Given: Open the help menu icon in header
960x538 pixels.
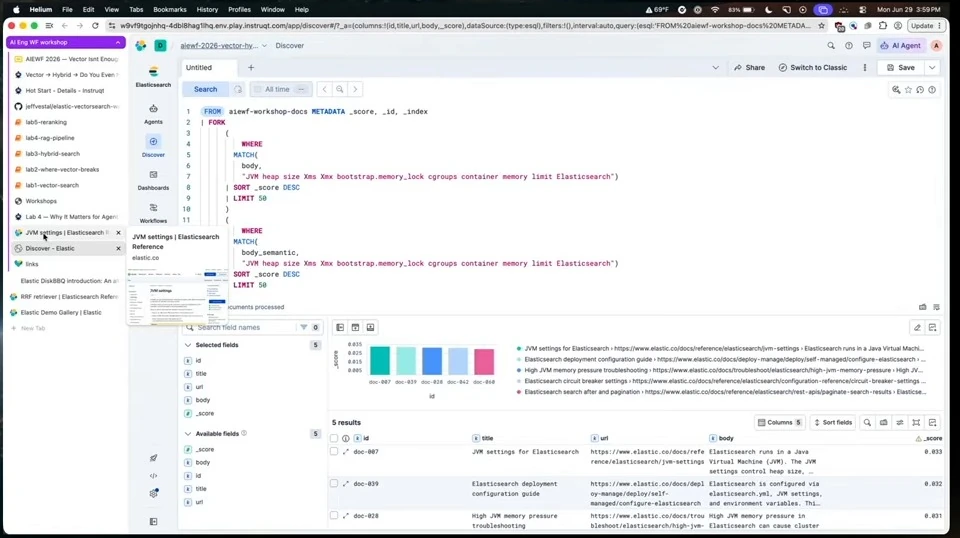Looking at the screenshot, I should click(849, 45).
